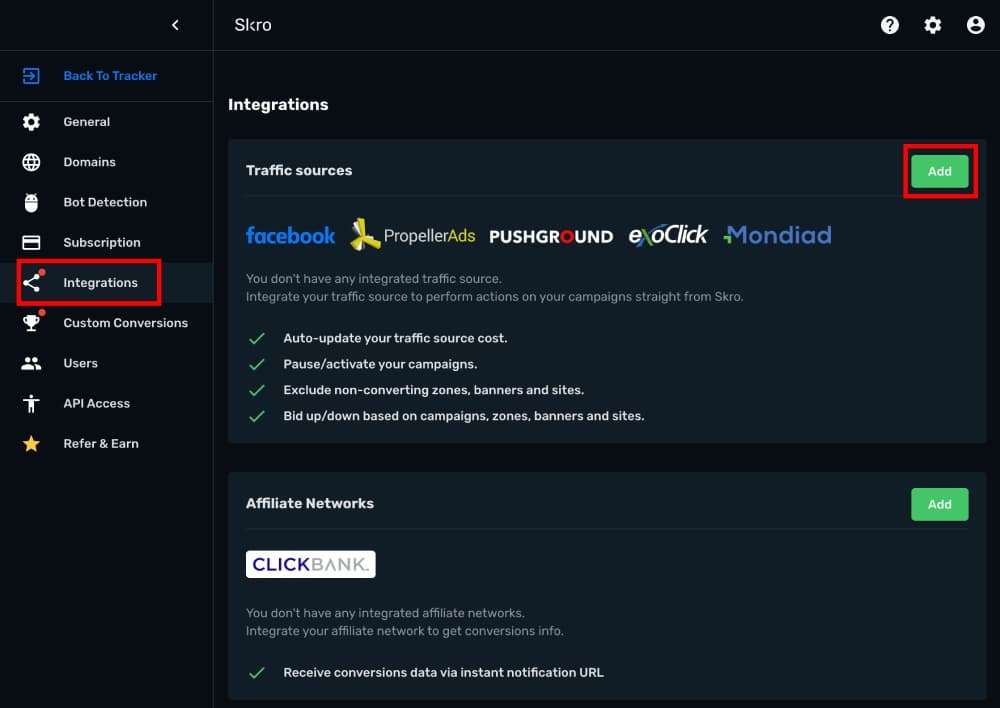Open the Users menu item
Screen dimensions: 1000x708
pyautogui.click(x=80, y=363)
